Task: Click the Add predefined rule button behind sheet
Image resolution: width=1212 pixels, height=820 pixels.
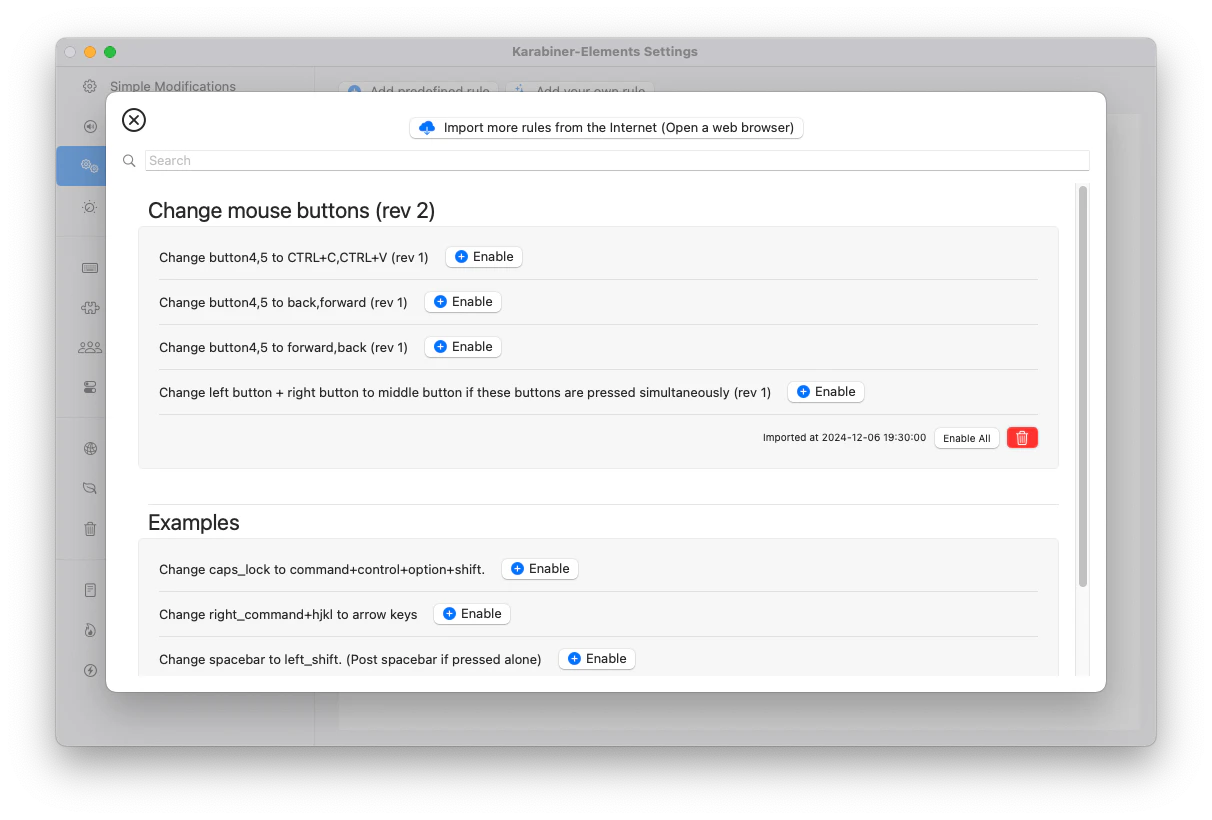Action: (418, 87)
